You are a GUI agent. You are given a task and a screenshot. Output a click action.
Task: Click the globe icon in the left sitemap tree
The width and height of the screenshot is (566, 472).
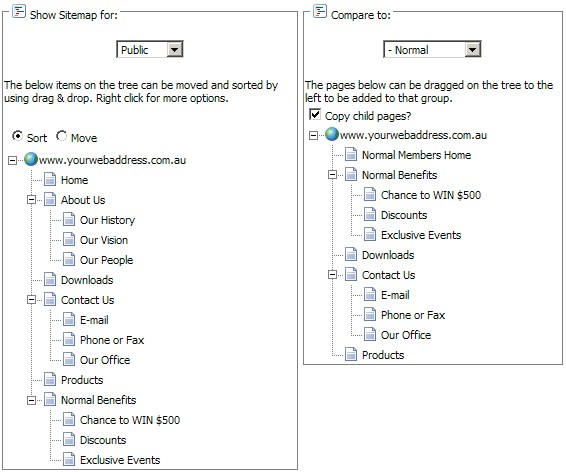click(31, 159)
